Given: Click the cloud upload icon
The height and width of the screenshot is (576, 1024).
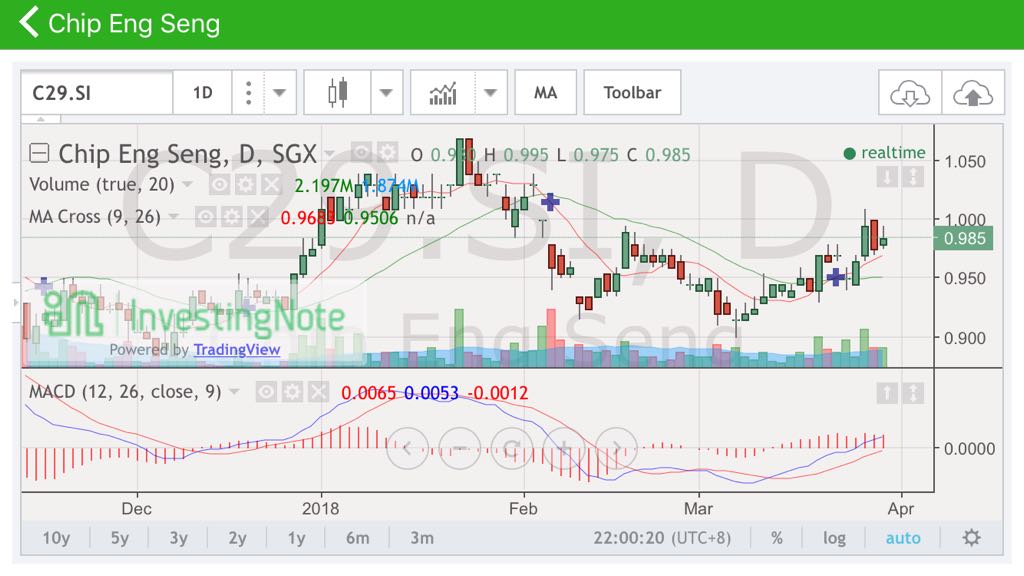Looking at the screenshot, I should tap(973, 92).
